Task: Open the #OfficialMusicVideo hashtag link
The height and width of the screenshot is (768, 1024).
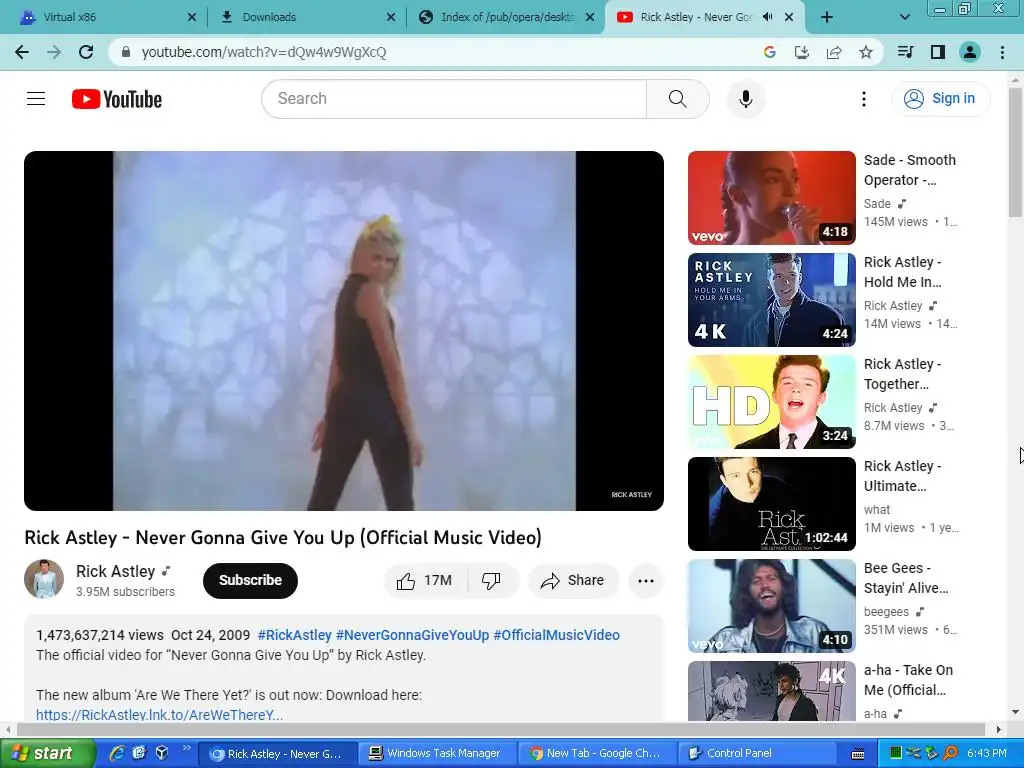Action: [556, 635]
